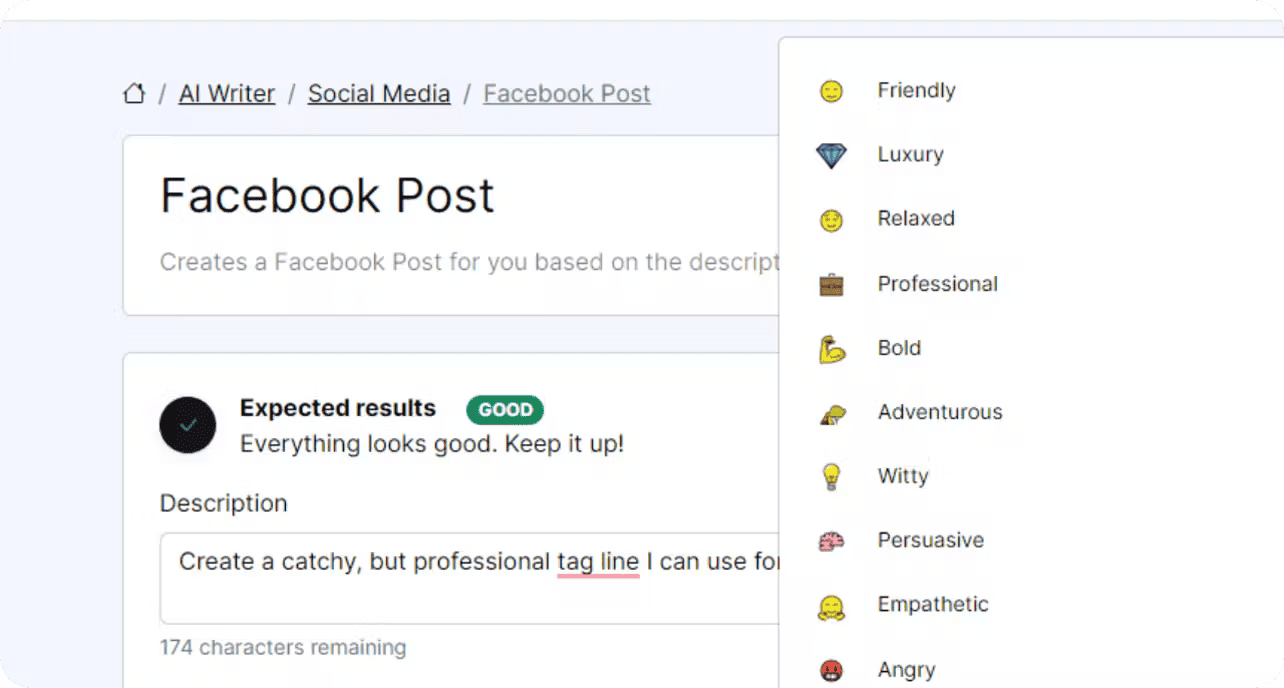This screenshot has height=688, width=1284.
Task: Click the red angry face icon
Action: coord(831,671)
